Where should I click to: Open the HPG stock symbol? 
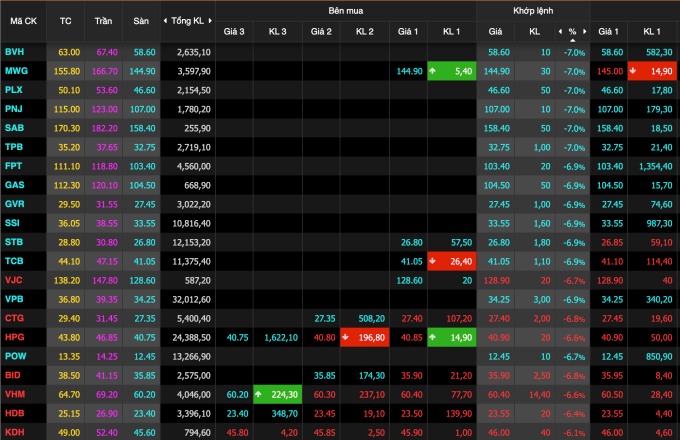[15, 337]
